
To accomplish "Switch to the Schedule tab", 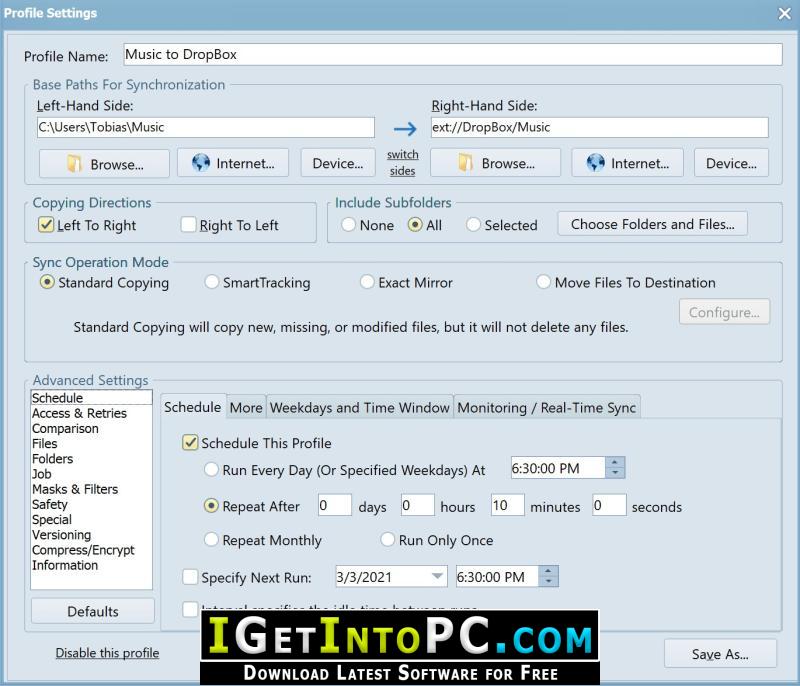I will click(x=193, y=407).
